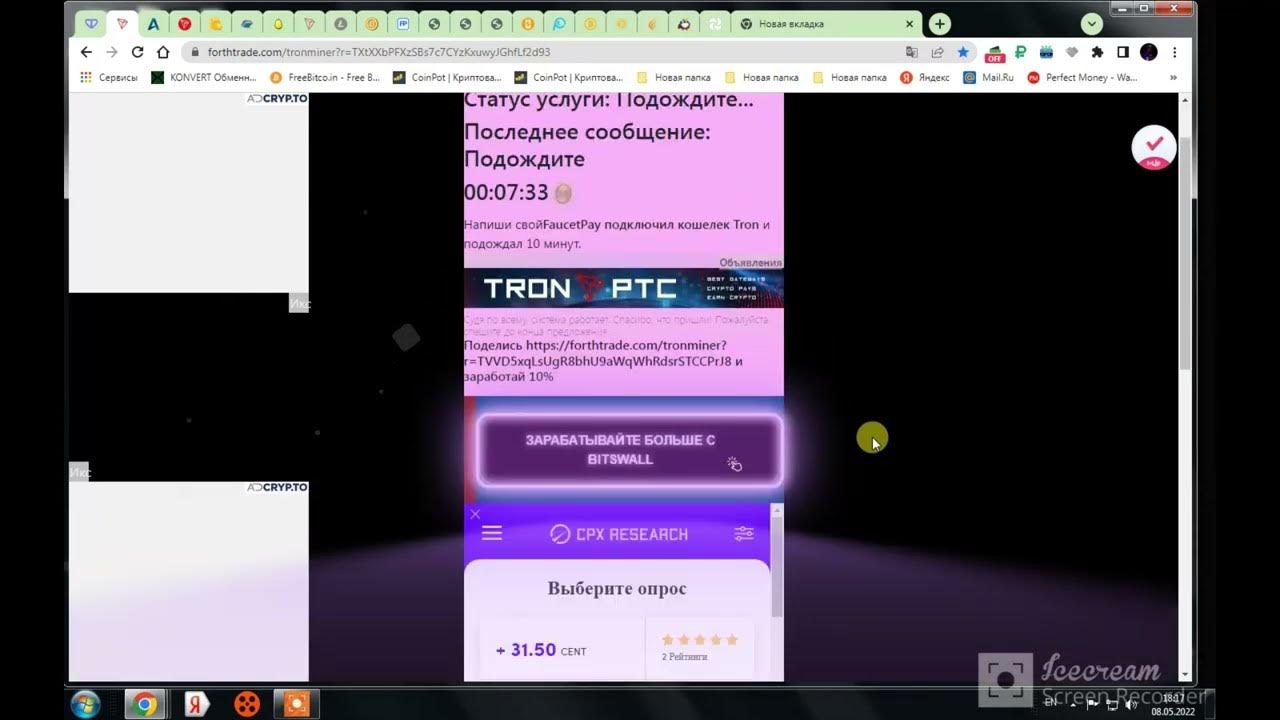
Task: Open the CPX Research hamburger menu
Action: point(492,534)
